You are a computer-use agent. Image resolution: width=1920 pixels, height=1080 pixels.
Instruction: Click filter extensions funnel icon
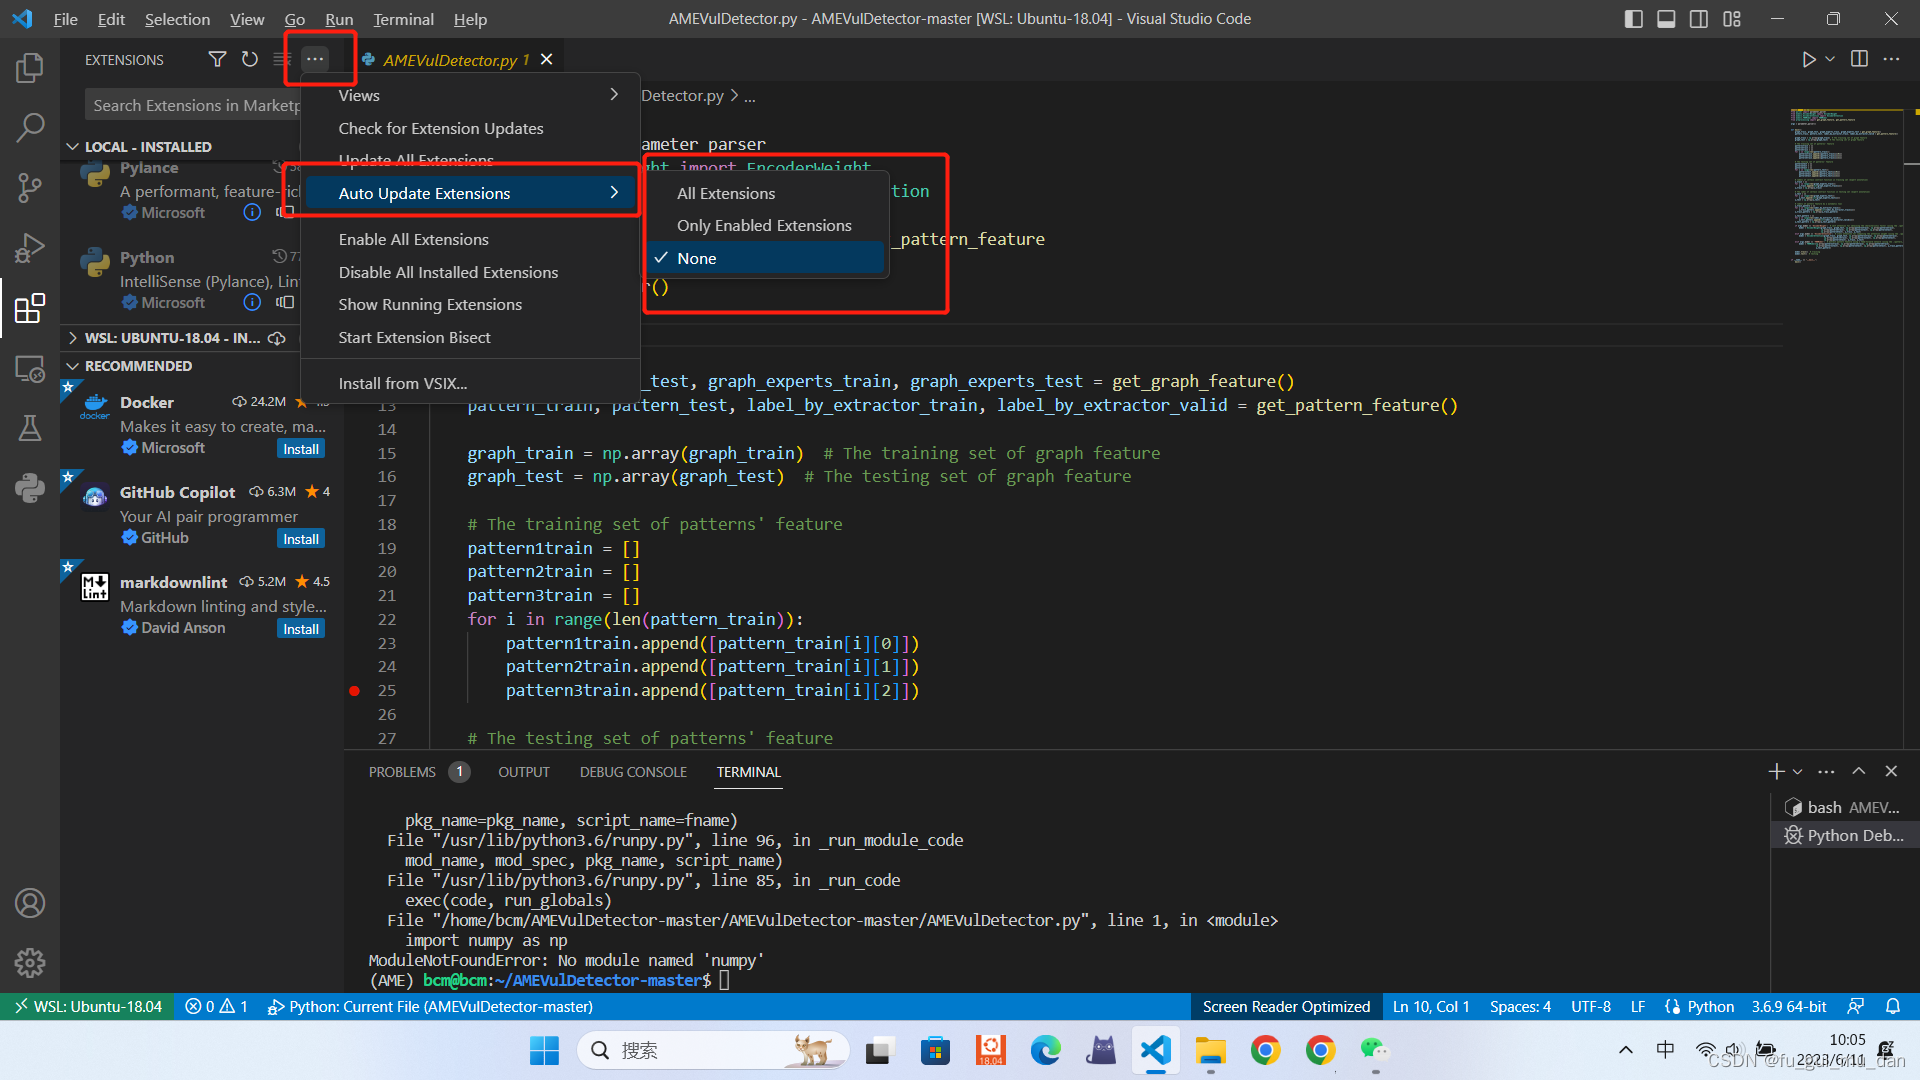coord(217,59)
